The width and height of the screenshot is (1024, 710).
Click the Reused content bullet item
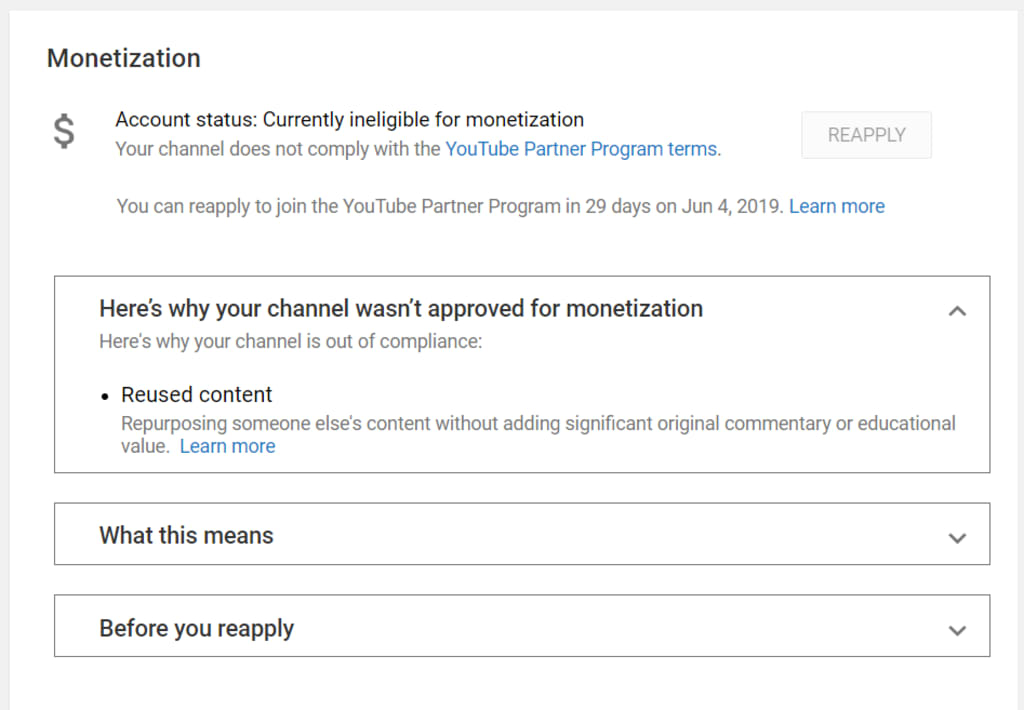[x=197, y=394]
